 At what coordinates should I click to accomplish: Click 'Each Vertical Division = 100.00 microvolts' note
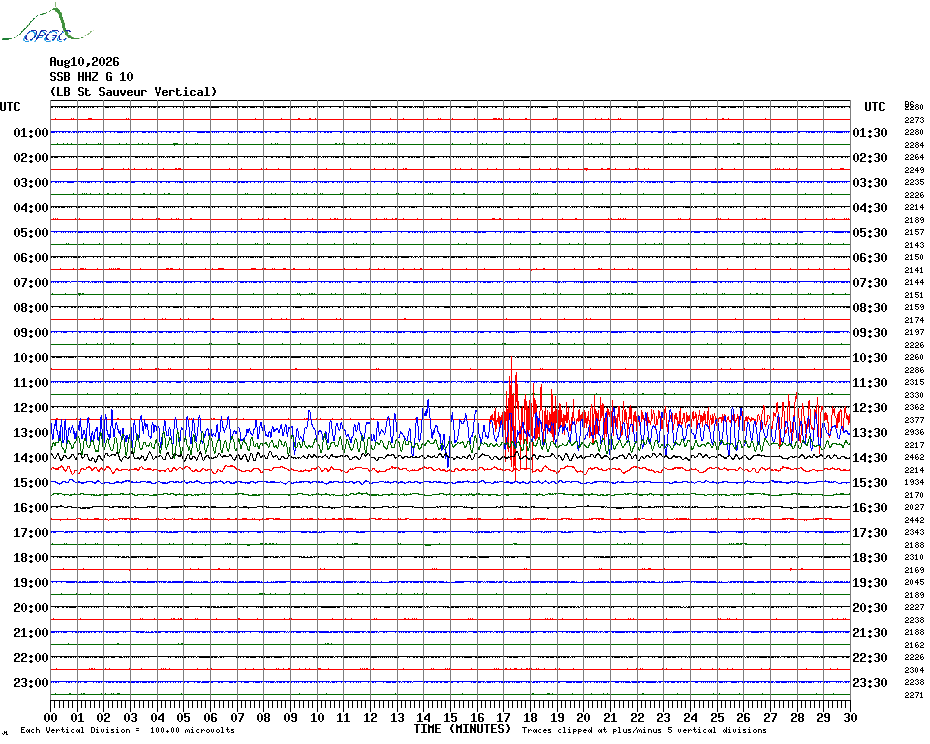coord(128,730)
